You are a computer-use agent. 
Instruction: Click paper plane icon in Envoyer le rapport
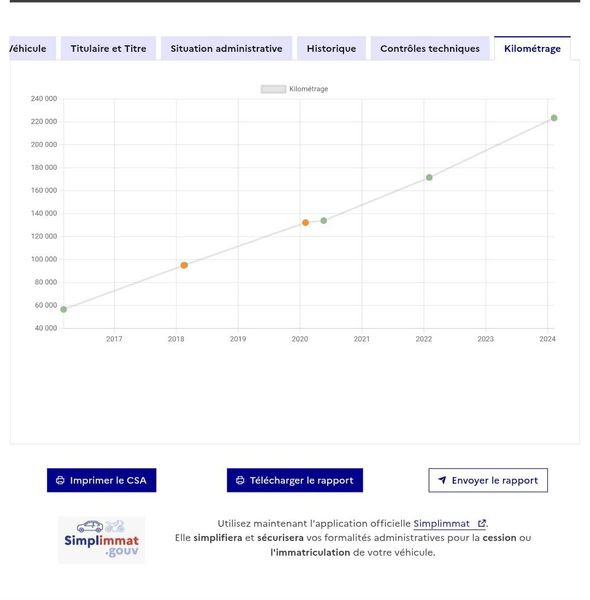[x=442, y=480]
